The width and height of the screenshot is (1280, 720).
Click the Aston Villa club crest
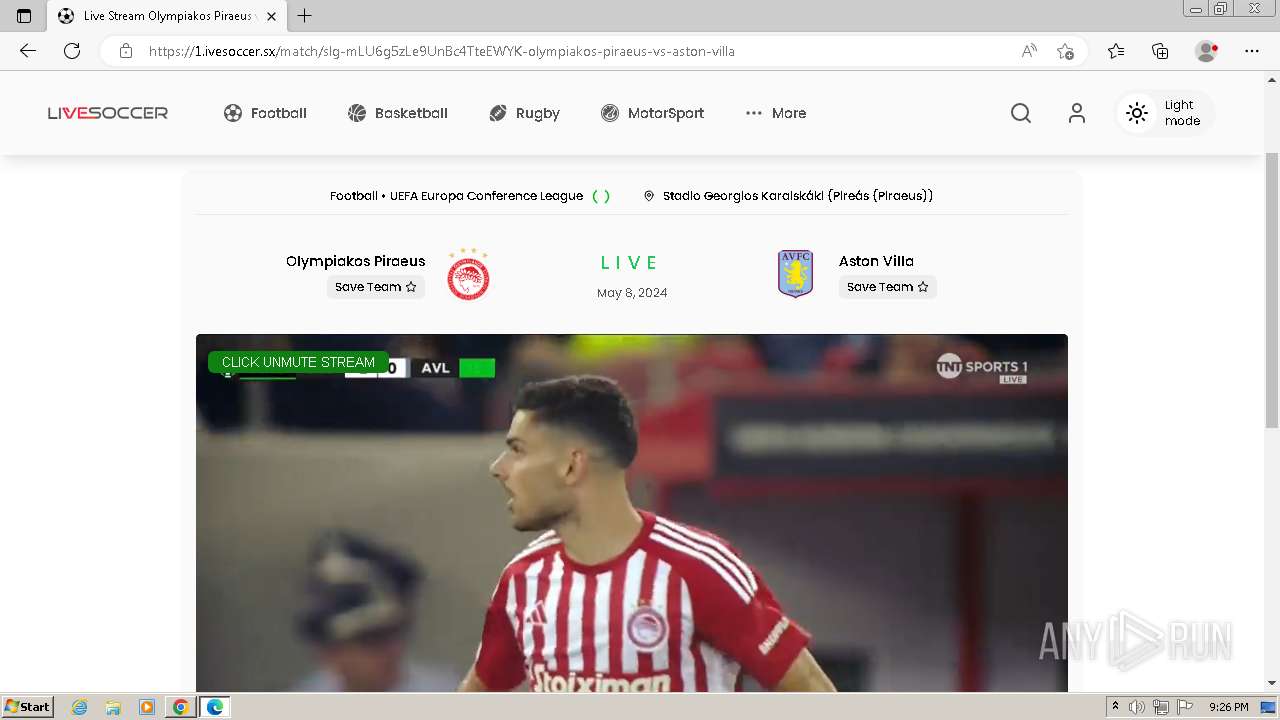[795, 274]
